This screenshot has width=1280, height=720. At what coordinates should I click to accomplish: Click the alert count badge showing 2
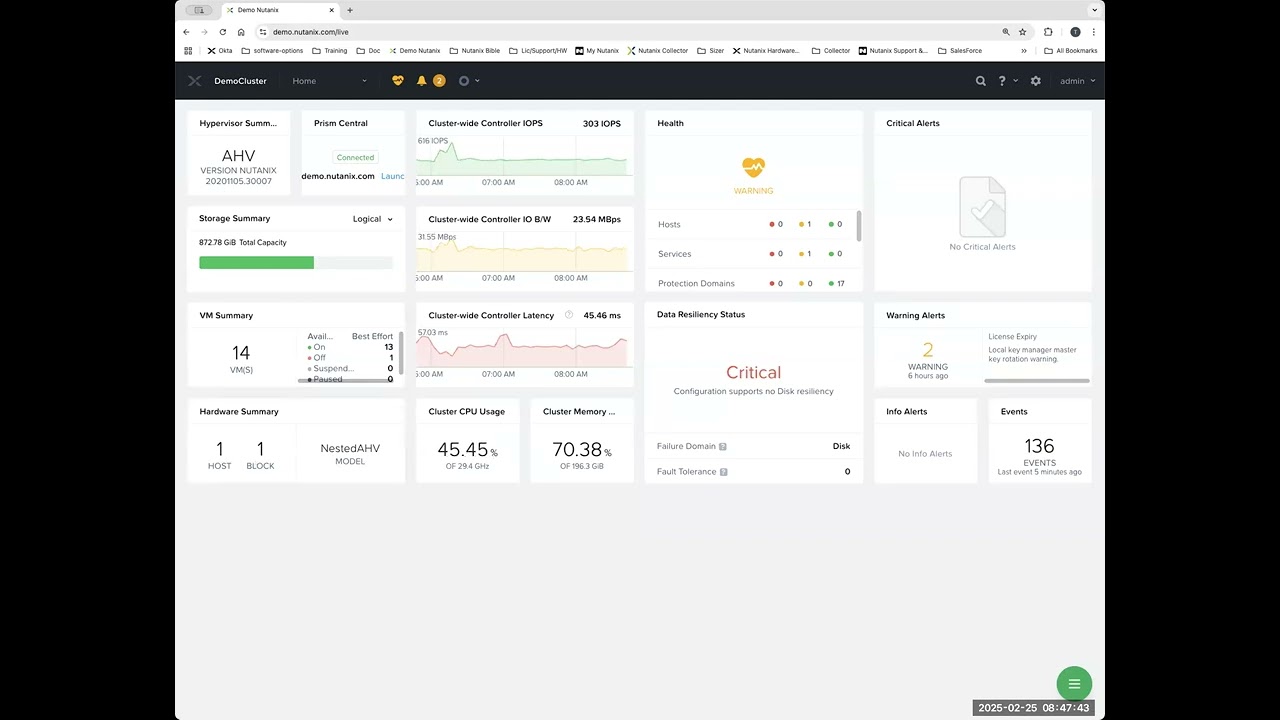point(439,81)
